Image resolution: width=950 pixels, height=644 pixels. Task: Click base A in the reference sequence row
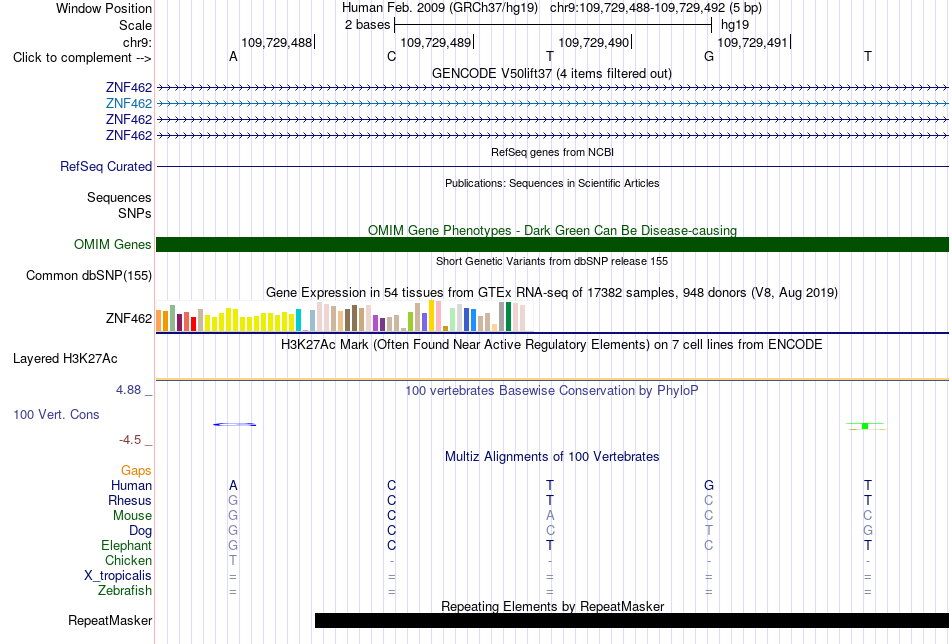(233, 57)
